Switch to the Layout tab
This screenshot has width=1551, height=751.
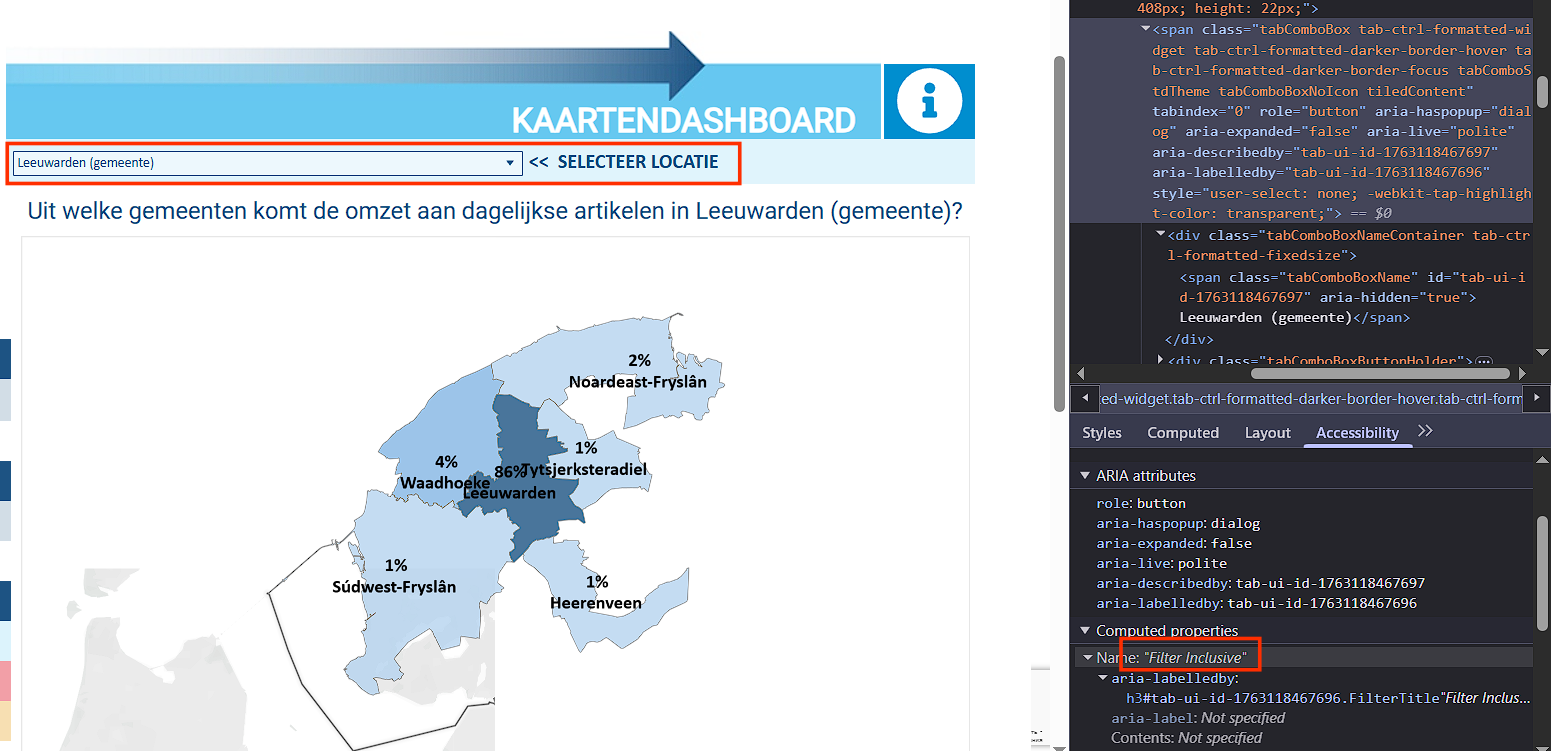pyautogui.click(x=1267, y=433)
